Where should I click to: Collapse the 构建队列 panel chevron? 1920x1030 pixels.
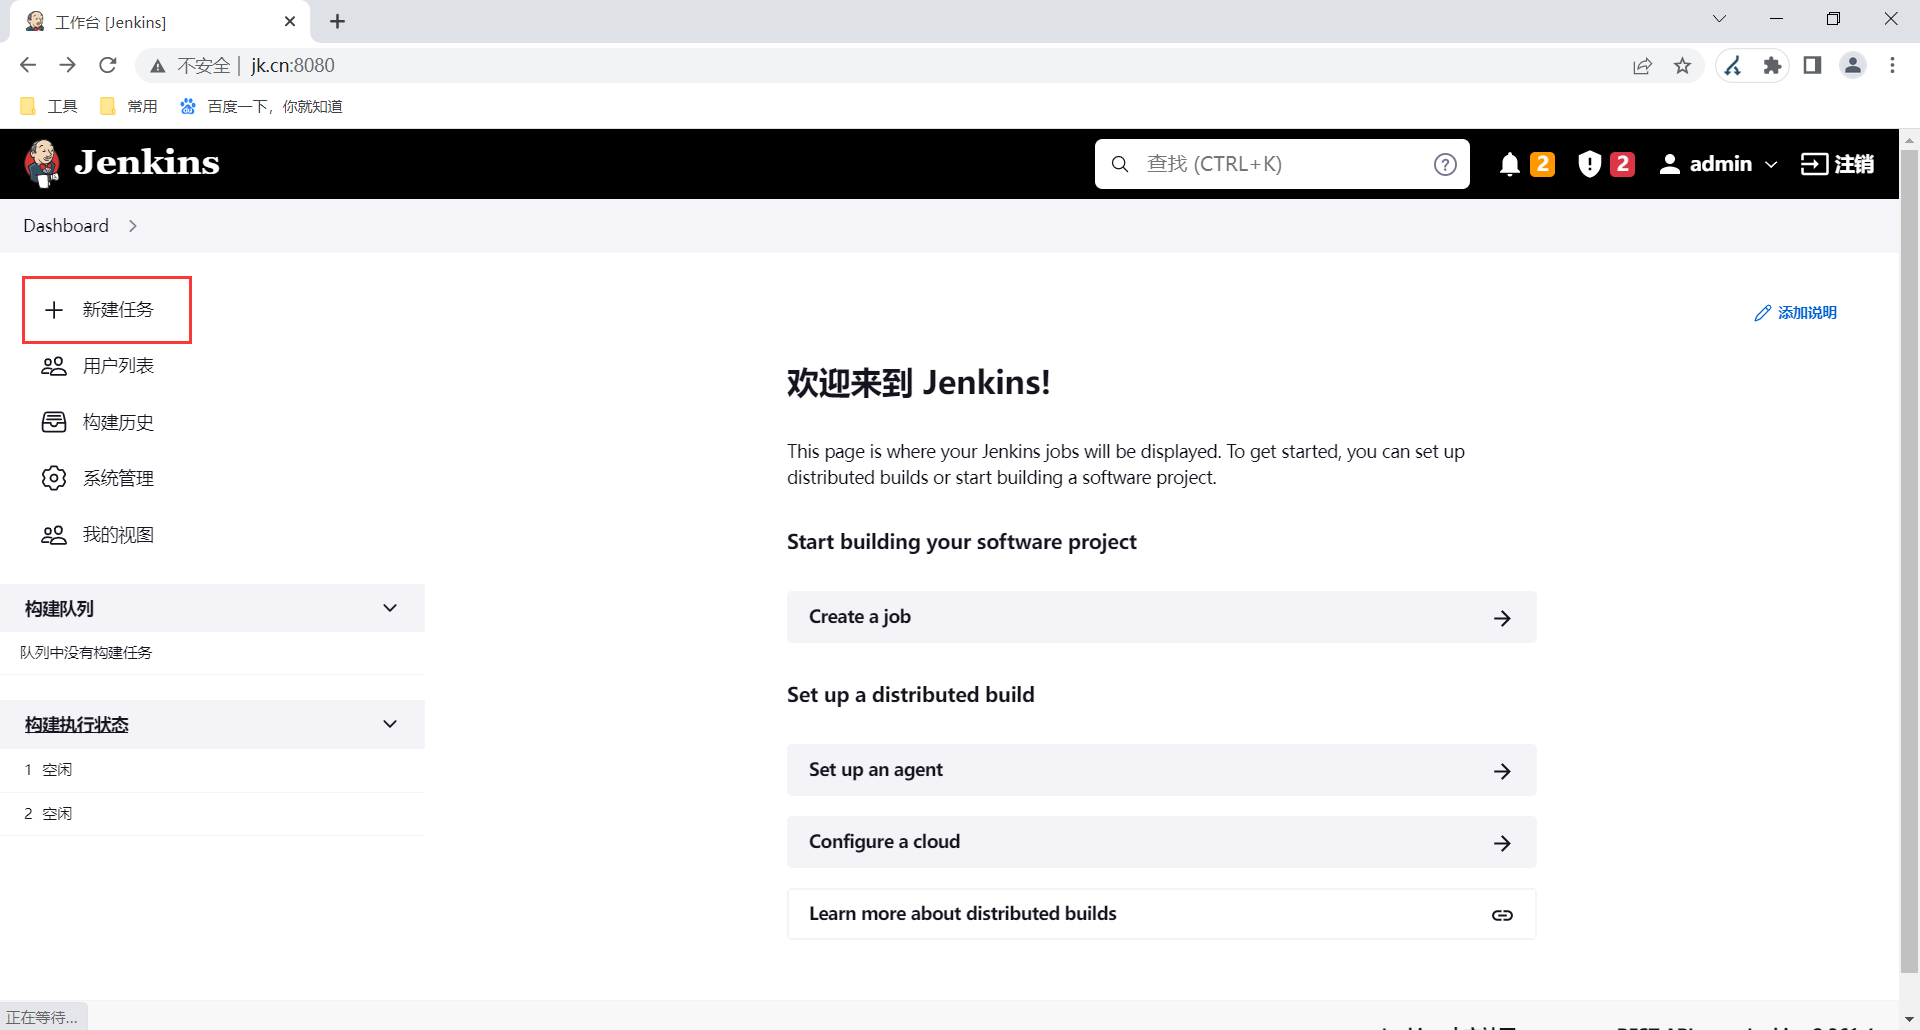point(390,608)
